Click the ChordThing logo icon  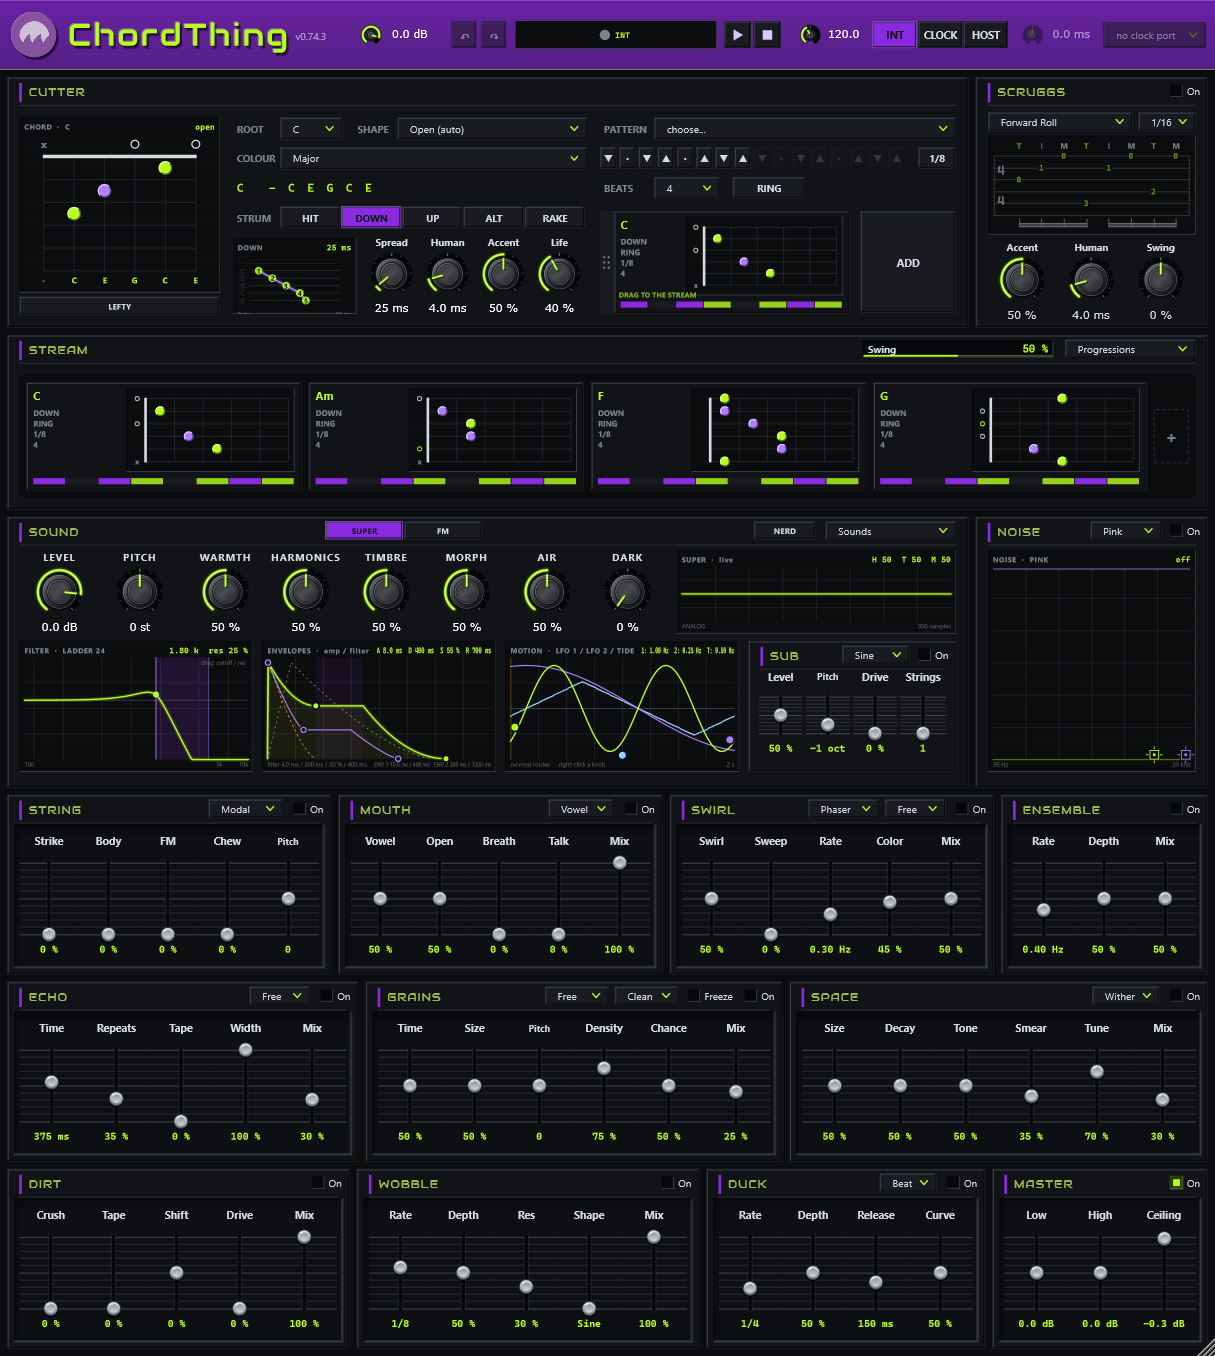(x=34, y=36)
